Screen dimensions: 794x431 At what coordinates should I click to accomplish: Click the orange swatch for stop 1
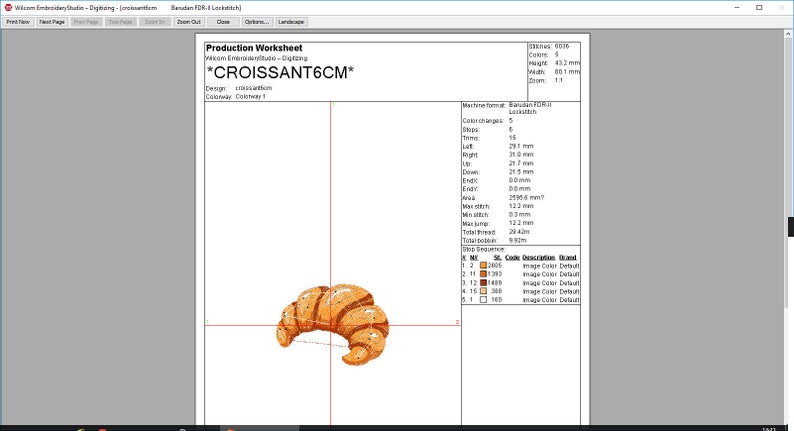click(x=483, y=265)
